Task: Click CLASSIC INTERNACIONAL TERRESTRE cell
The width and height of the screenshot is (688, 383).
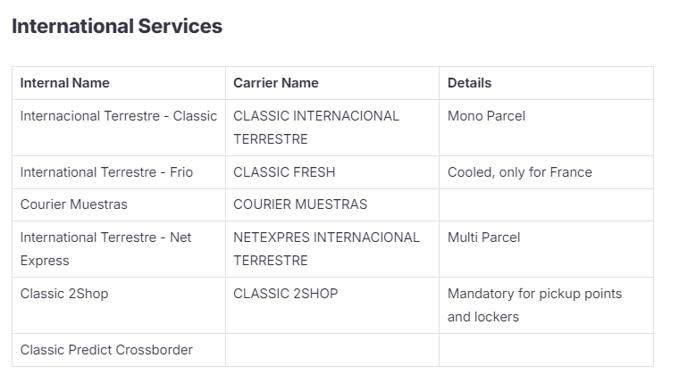Action: pos(332,128)
